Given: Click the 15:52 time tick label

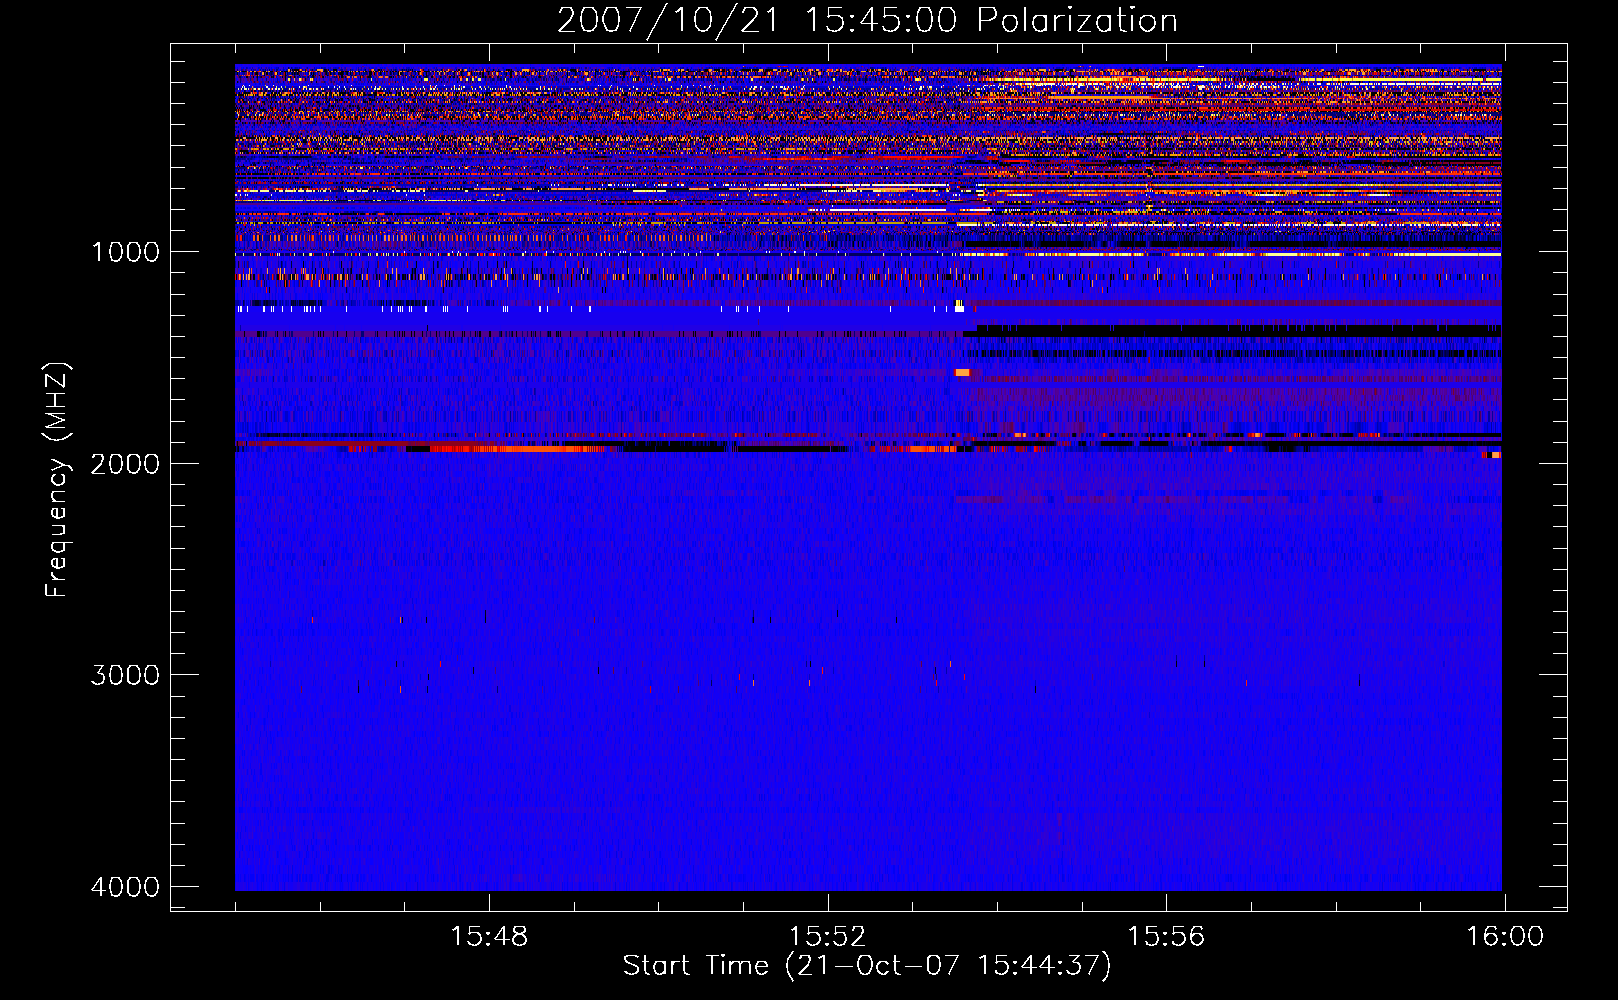Looking at the screenshot, I should (x=827, y=937).
